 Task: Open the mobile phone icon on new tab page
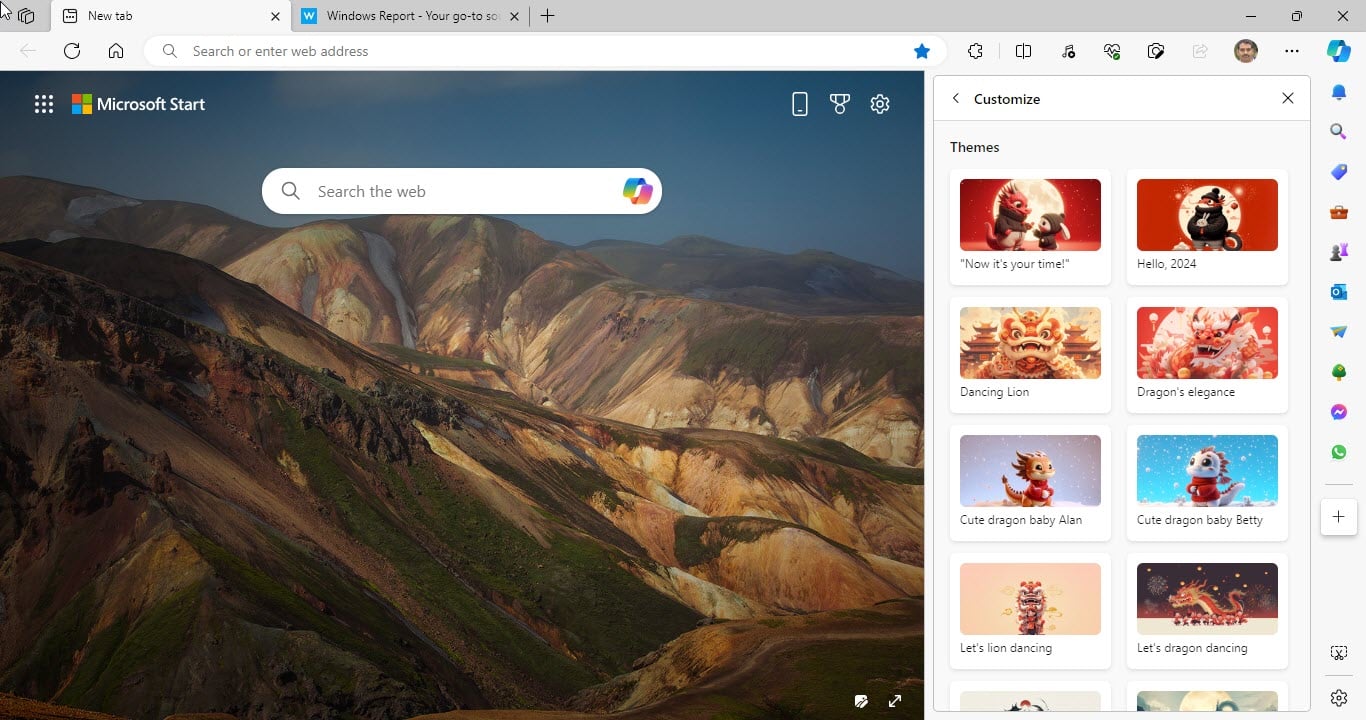tap(799, 104)
